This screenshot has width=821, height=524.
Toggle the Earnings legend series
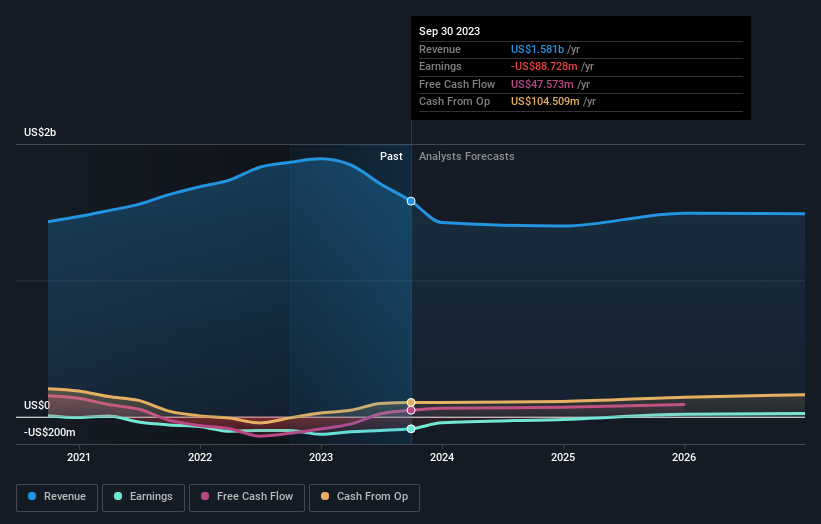[143, 497]
